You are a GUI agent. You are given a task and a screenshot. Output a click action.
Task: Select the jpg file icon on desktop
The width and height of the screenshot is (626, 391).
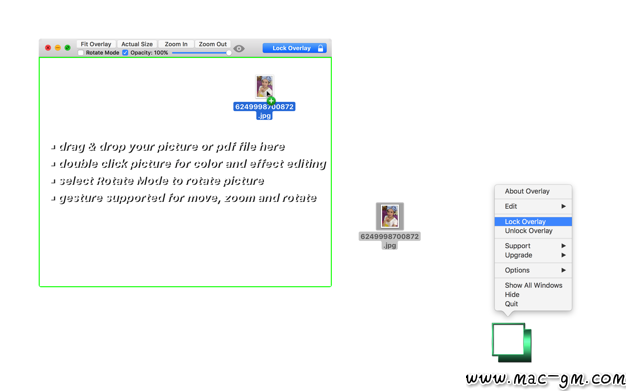390,216
